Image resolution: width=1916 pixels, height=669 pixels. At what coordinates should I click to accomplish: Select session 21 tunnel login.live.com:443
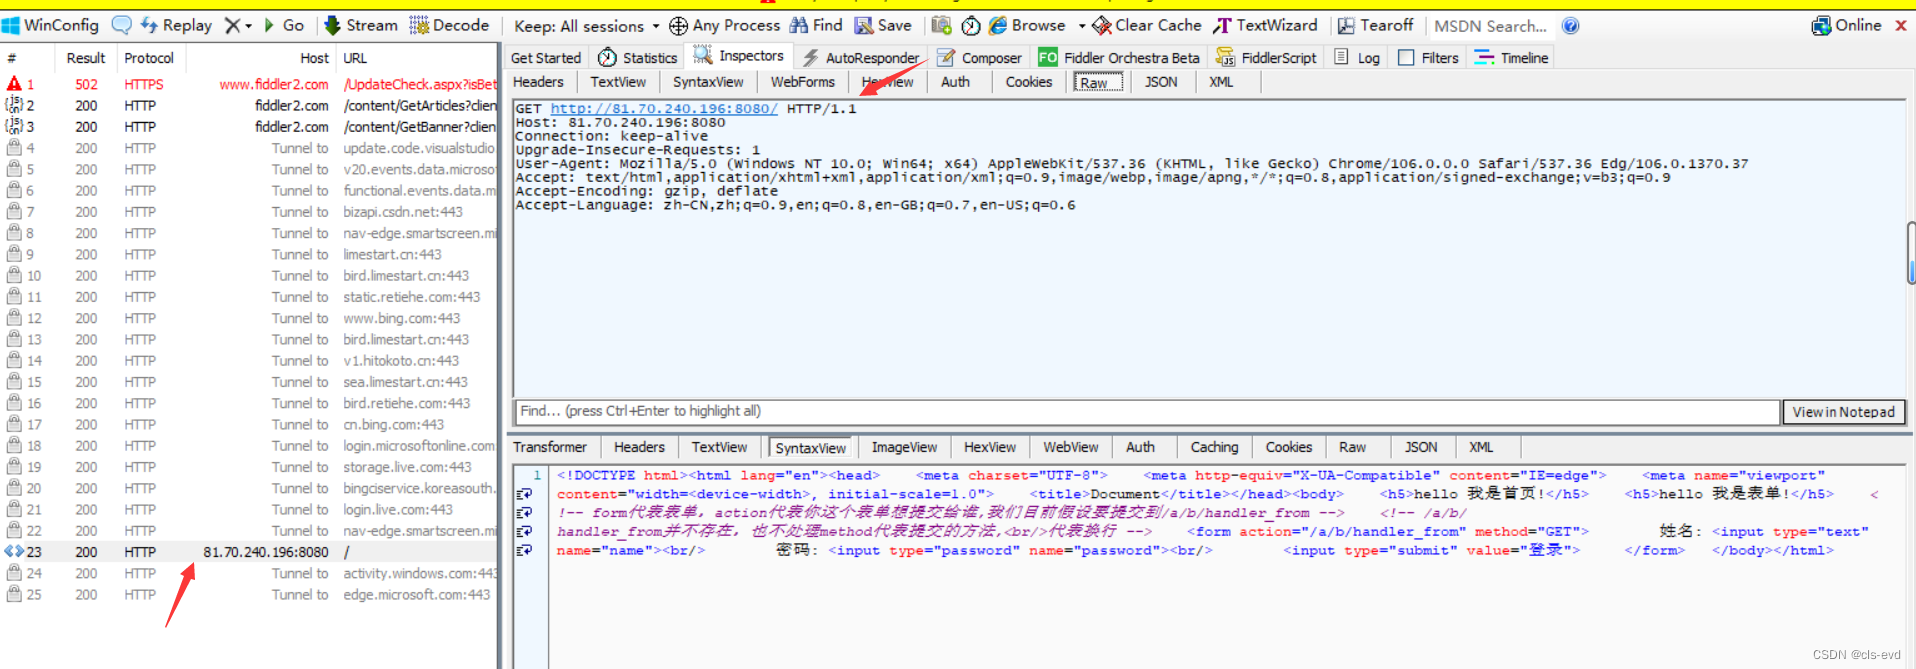249,509
